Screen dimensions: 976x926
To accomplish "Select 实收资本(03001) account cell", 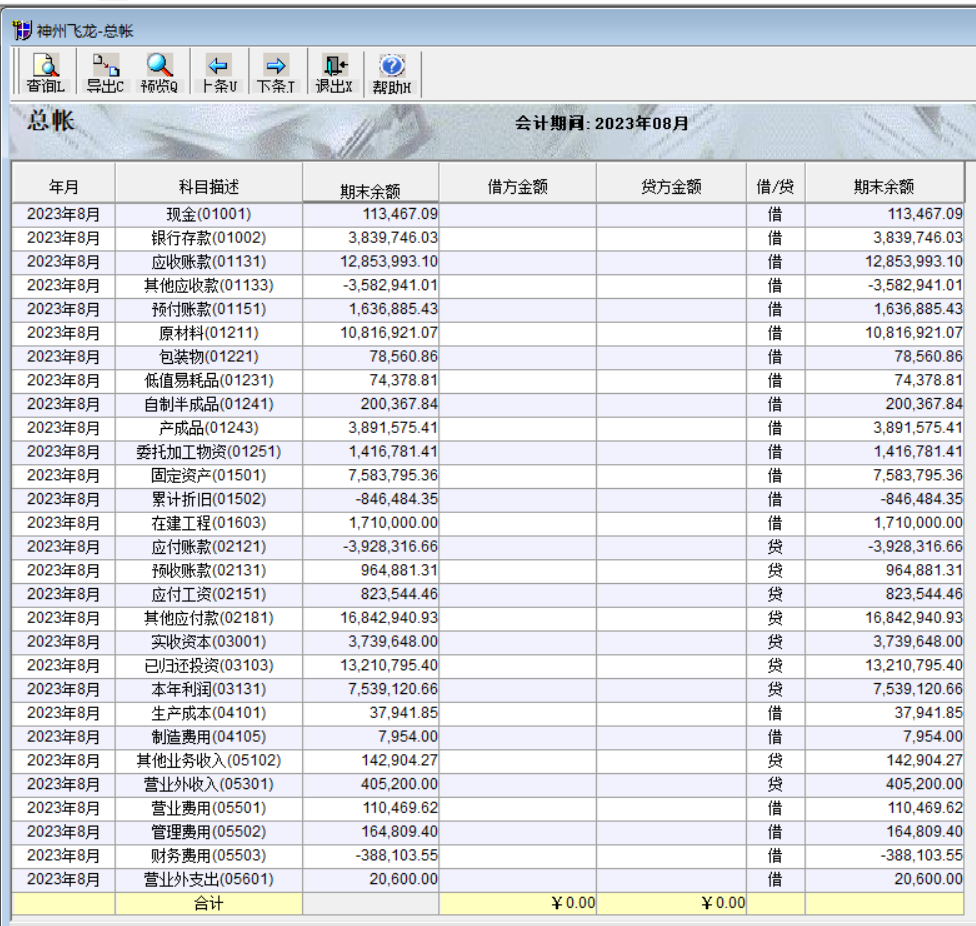I will tap(209, 642).
